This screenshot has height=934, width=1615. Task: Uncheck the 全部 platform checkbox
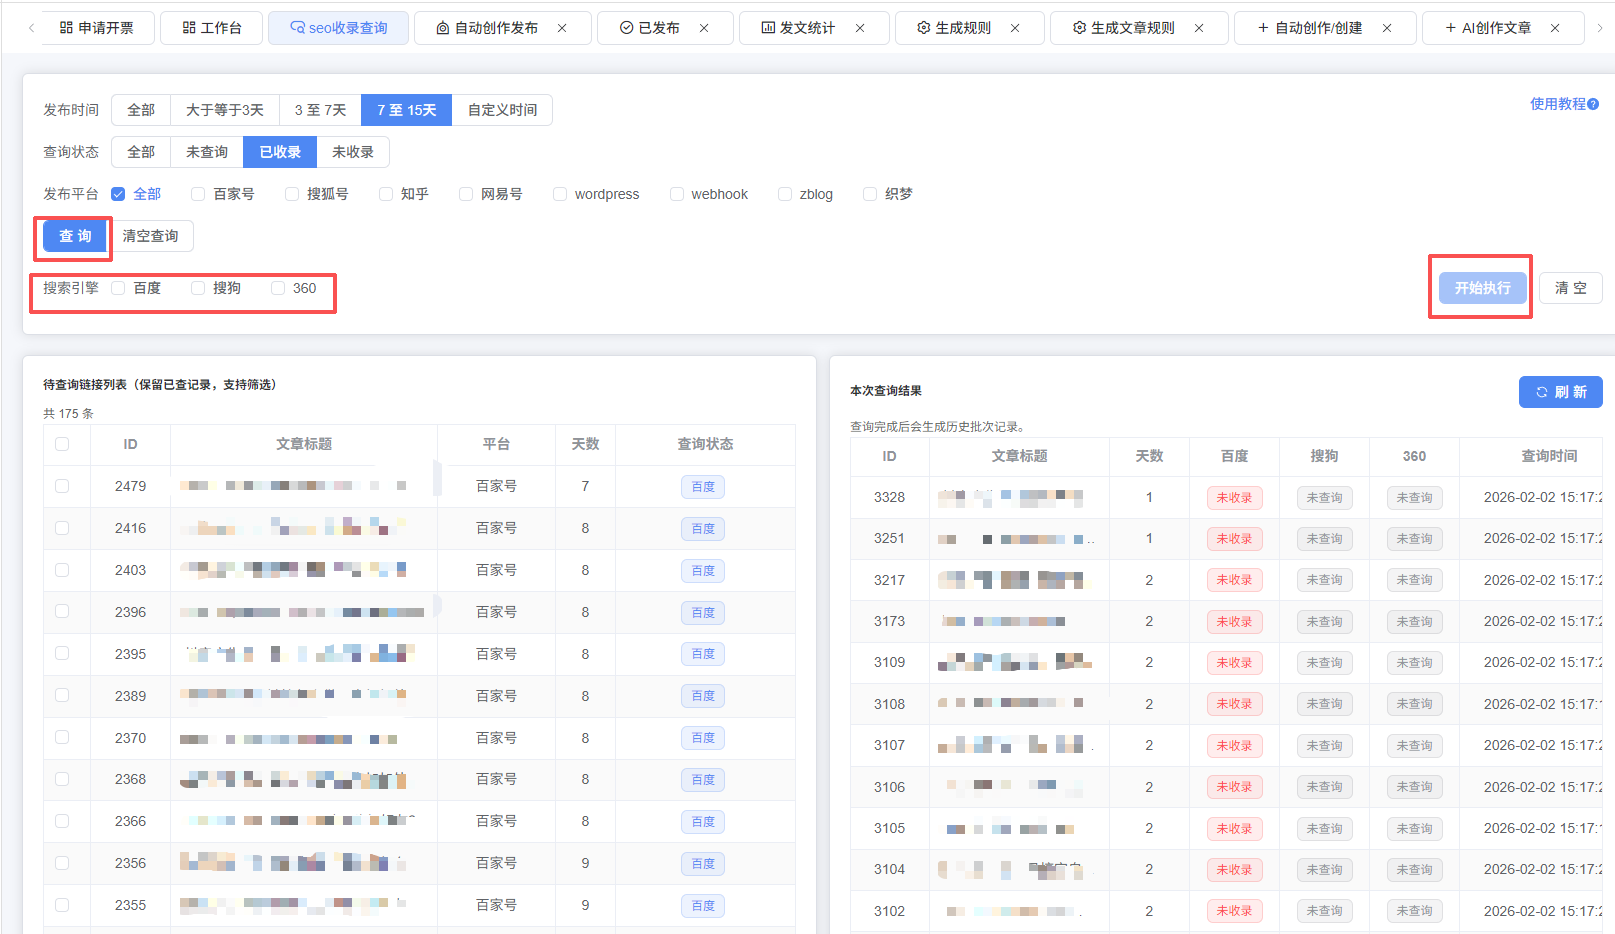[x=118, y=194]
